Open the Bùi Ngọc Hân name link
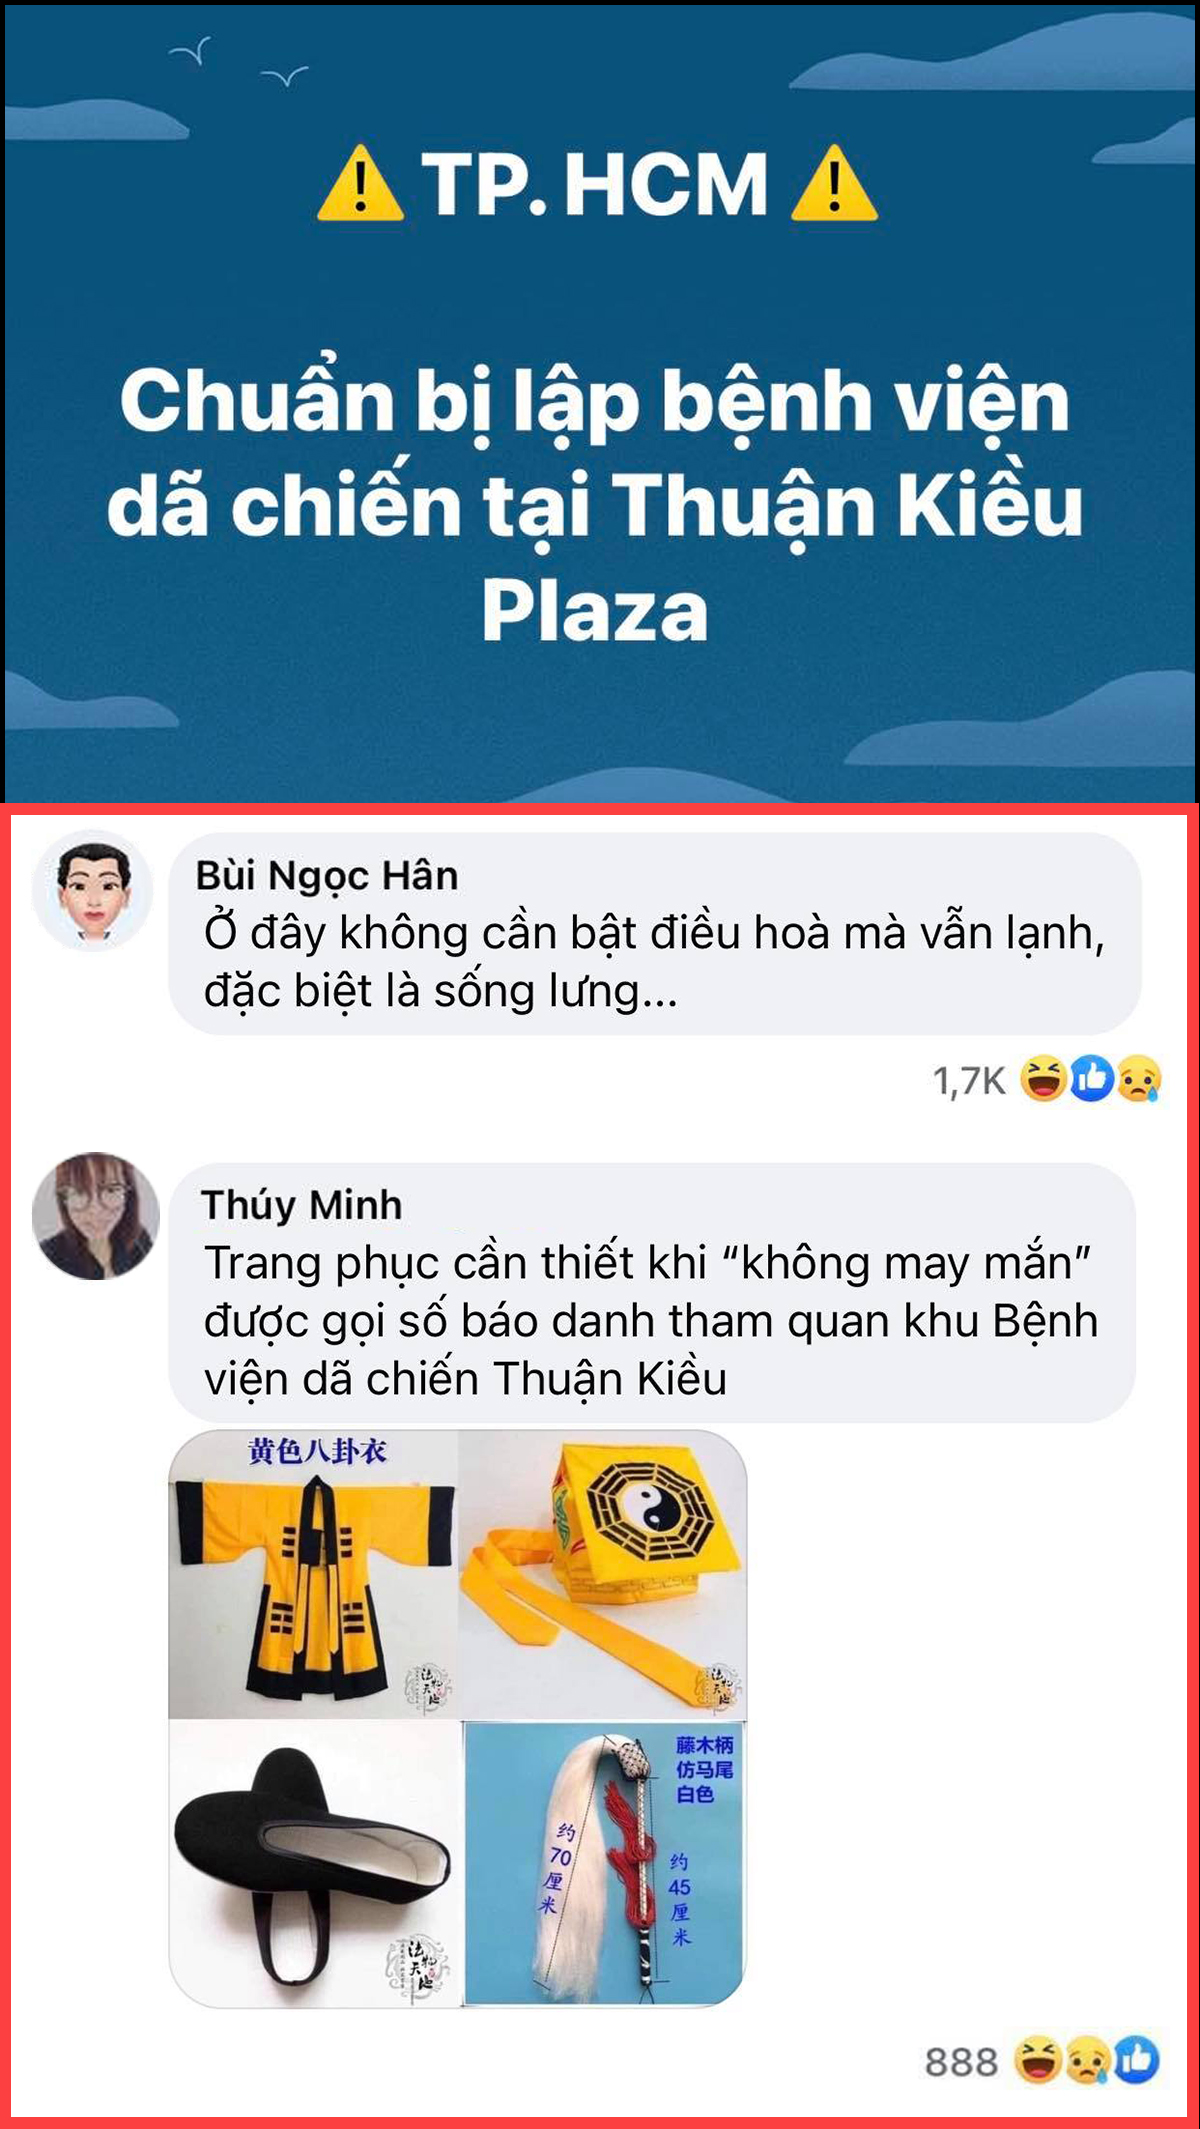The image size is (1200, 2129). coord(327,875)
